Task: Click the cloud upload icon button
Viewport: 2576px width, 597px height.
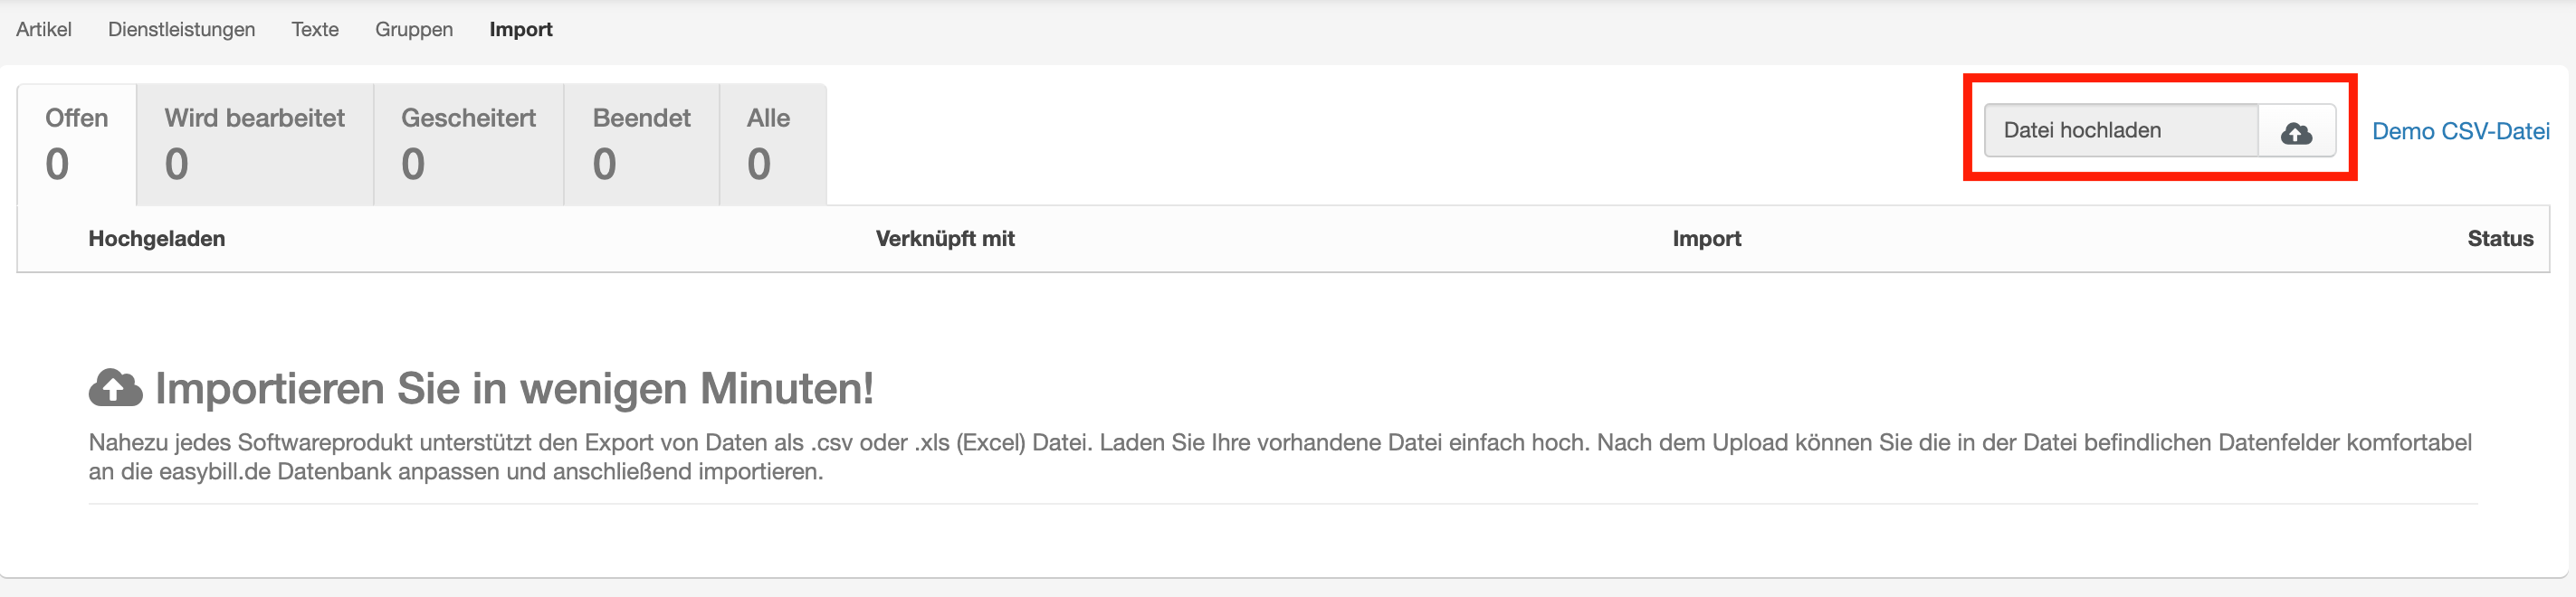Action: (2296, 131)
